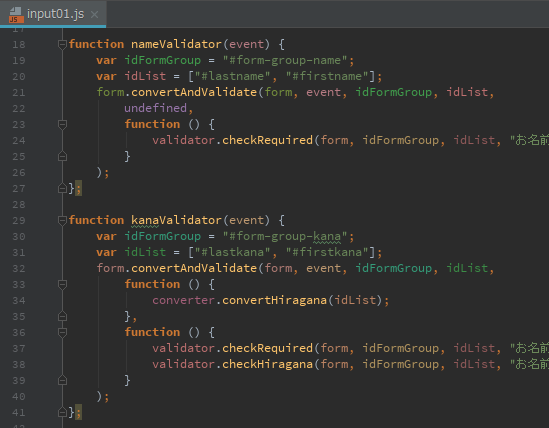
Task: Click fold end marker at line 35
Action: coord(62,317)
